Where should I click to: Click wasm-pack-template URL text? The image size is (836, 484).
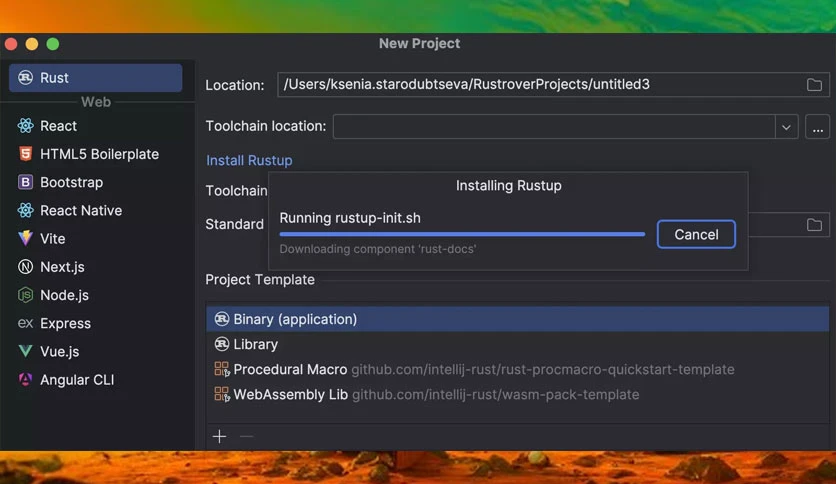[495, 394]
